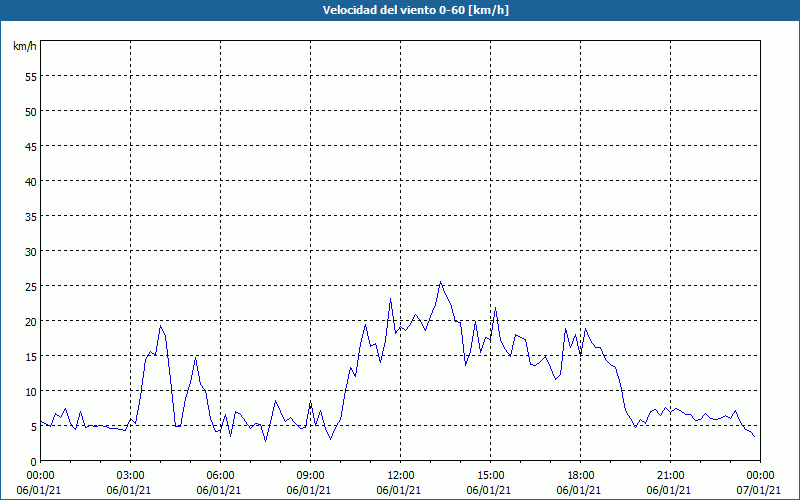Click the wind speed peak near 13:20

440,282
